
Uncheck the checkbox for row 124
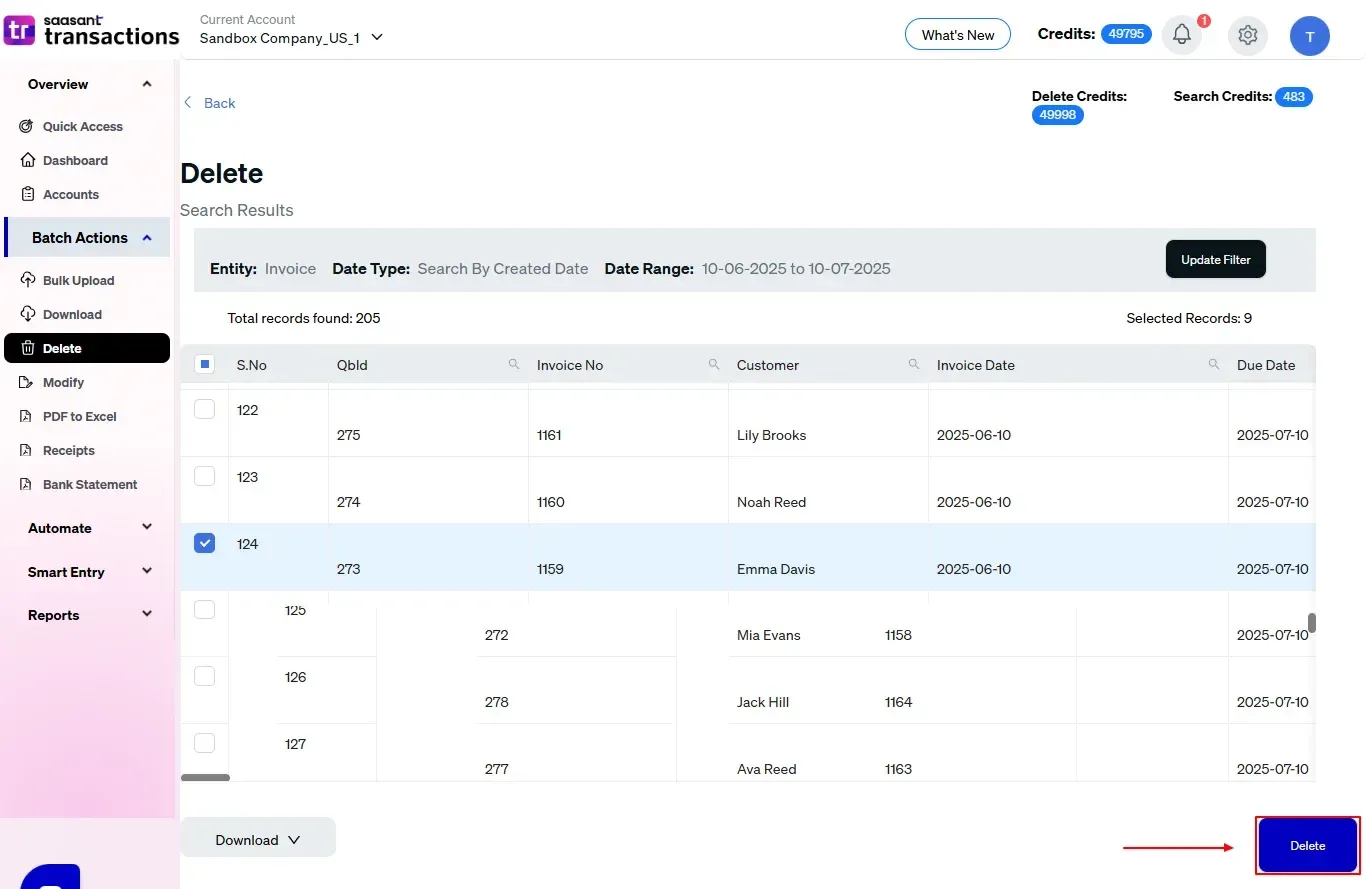click(204, 543)
